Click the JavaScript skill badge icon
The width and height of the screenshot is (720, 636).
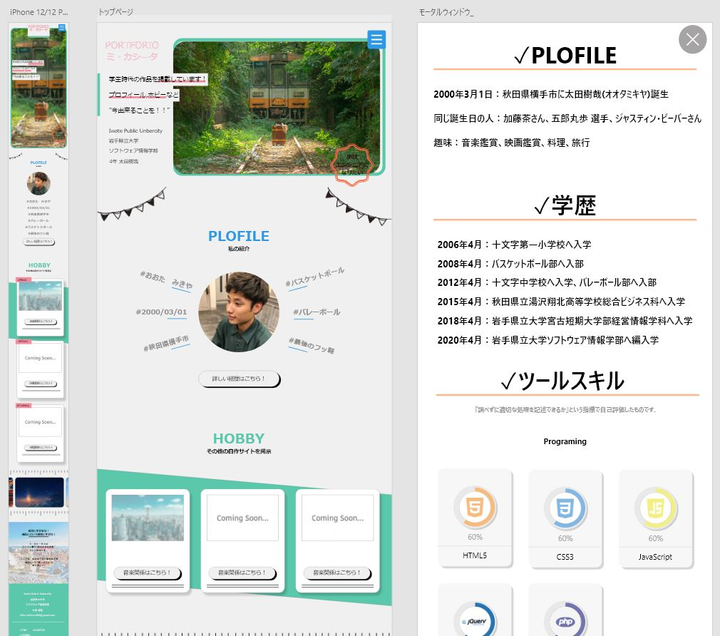(x=655, y=509)
